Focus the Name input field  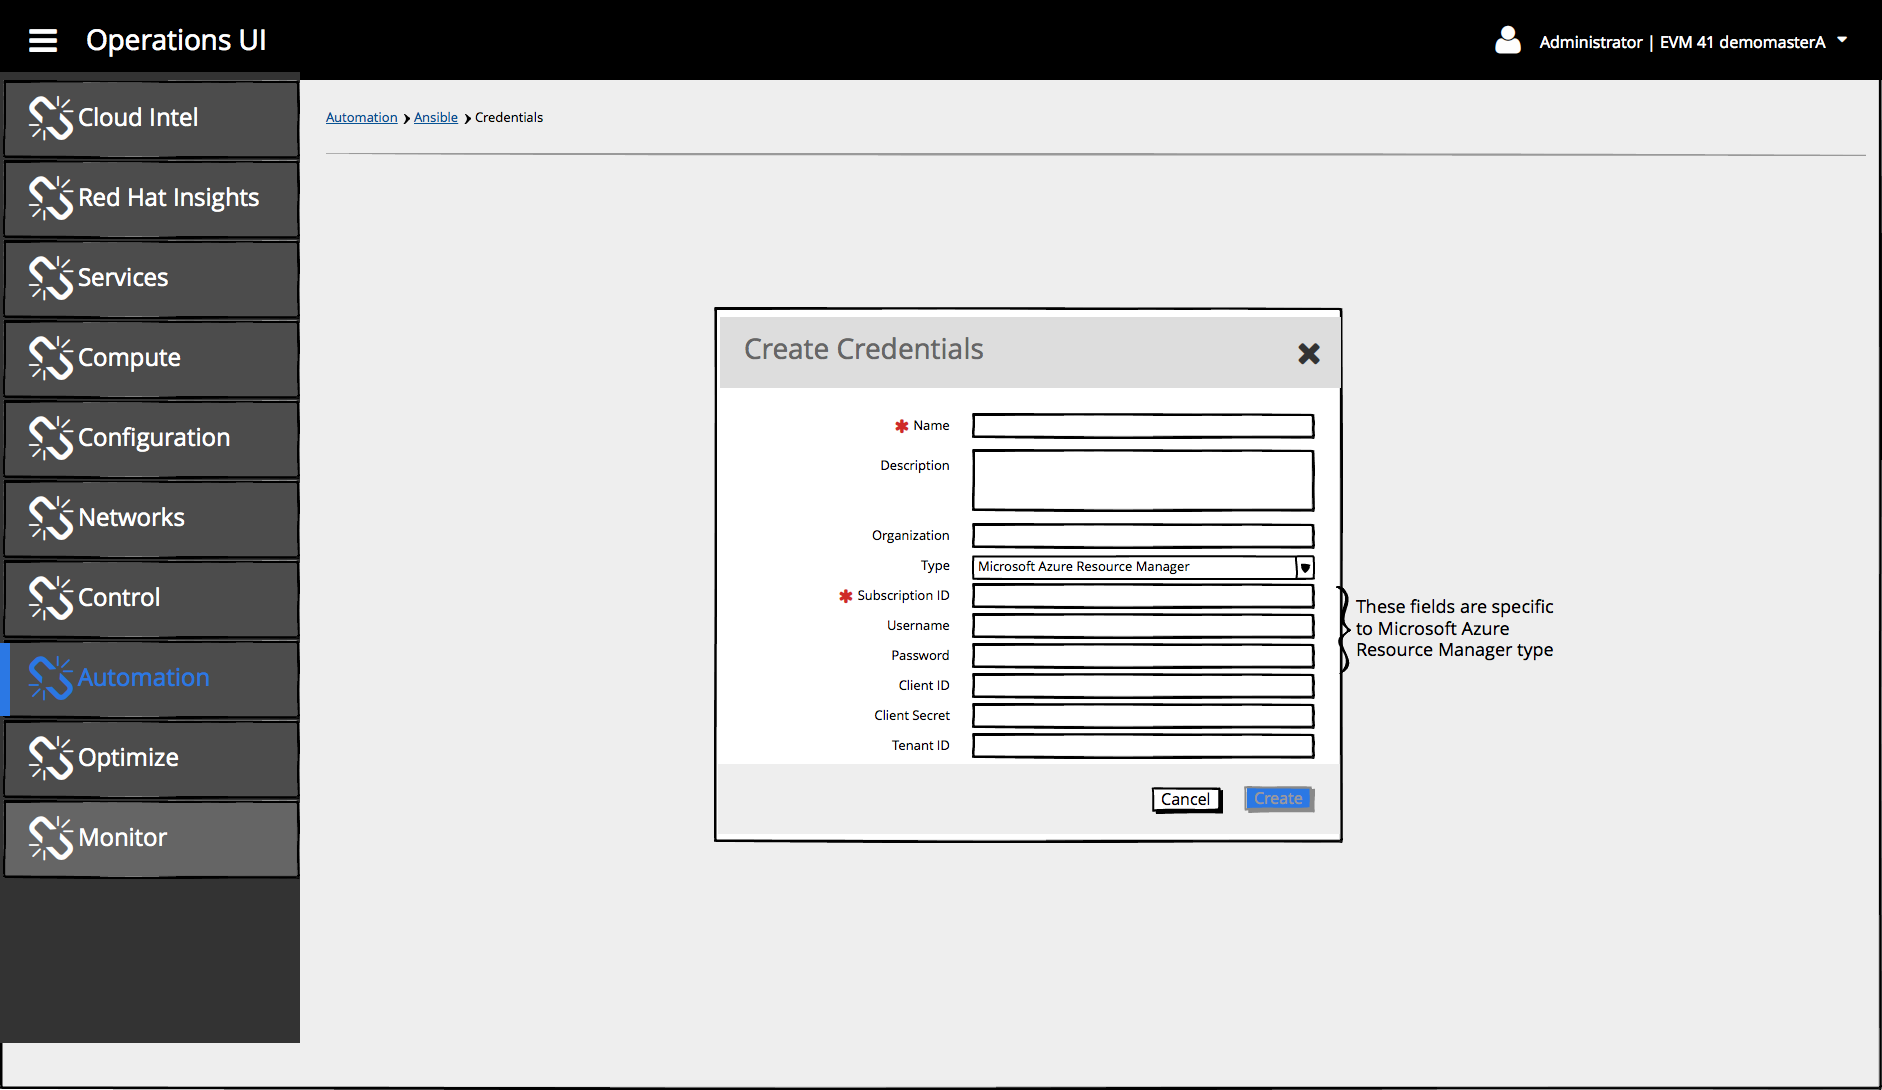coord(1143,426)
